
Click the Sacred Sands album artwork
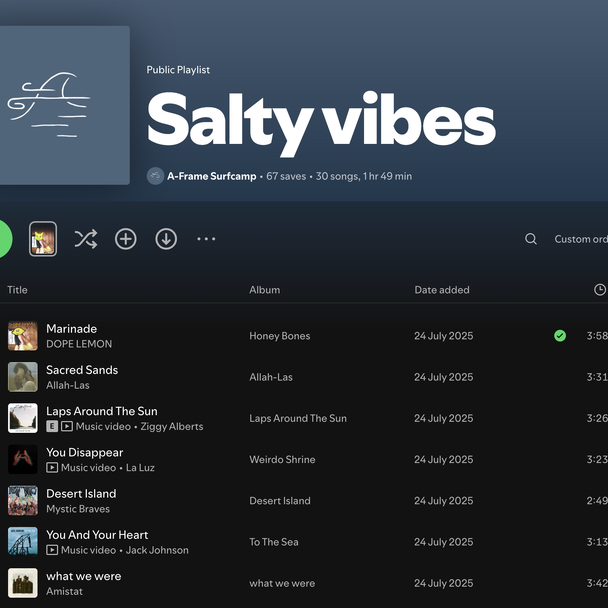[x=23, y=377]
